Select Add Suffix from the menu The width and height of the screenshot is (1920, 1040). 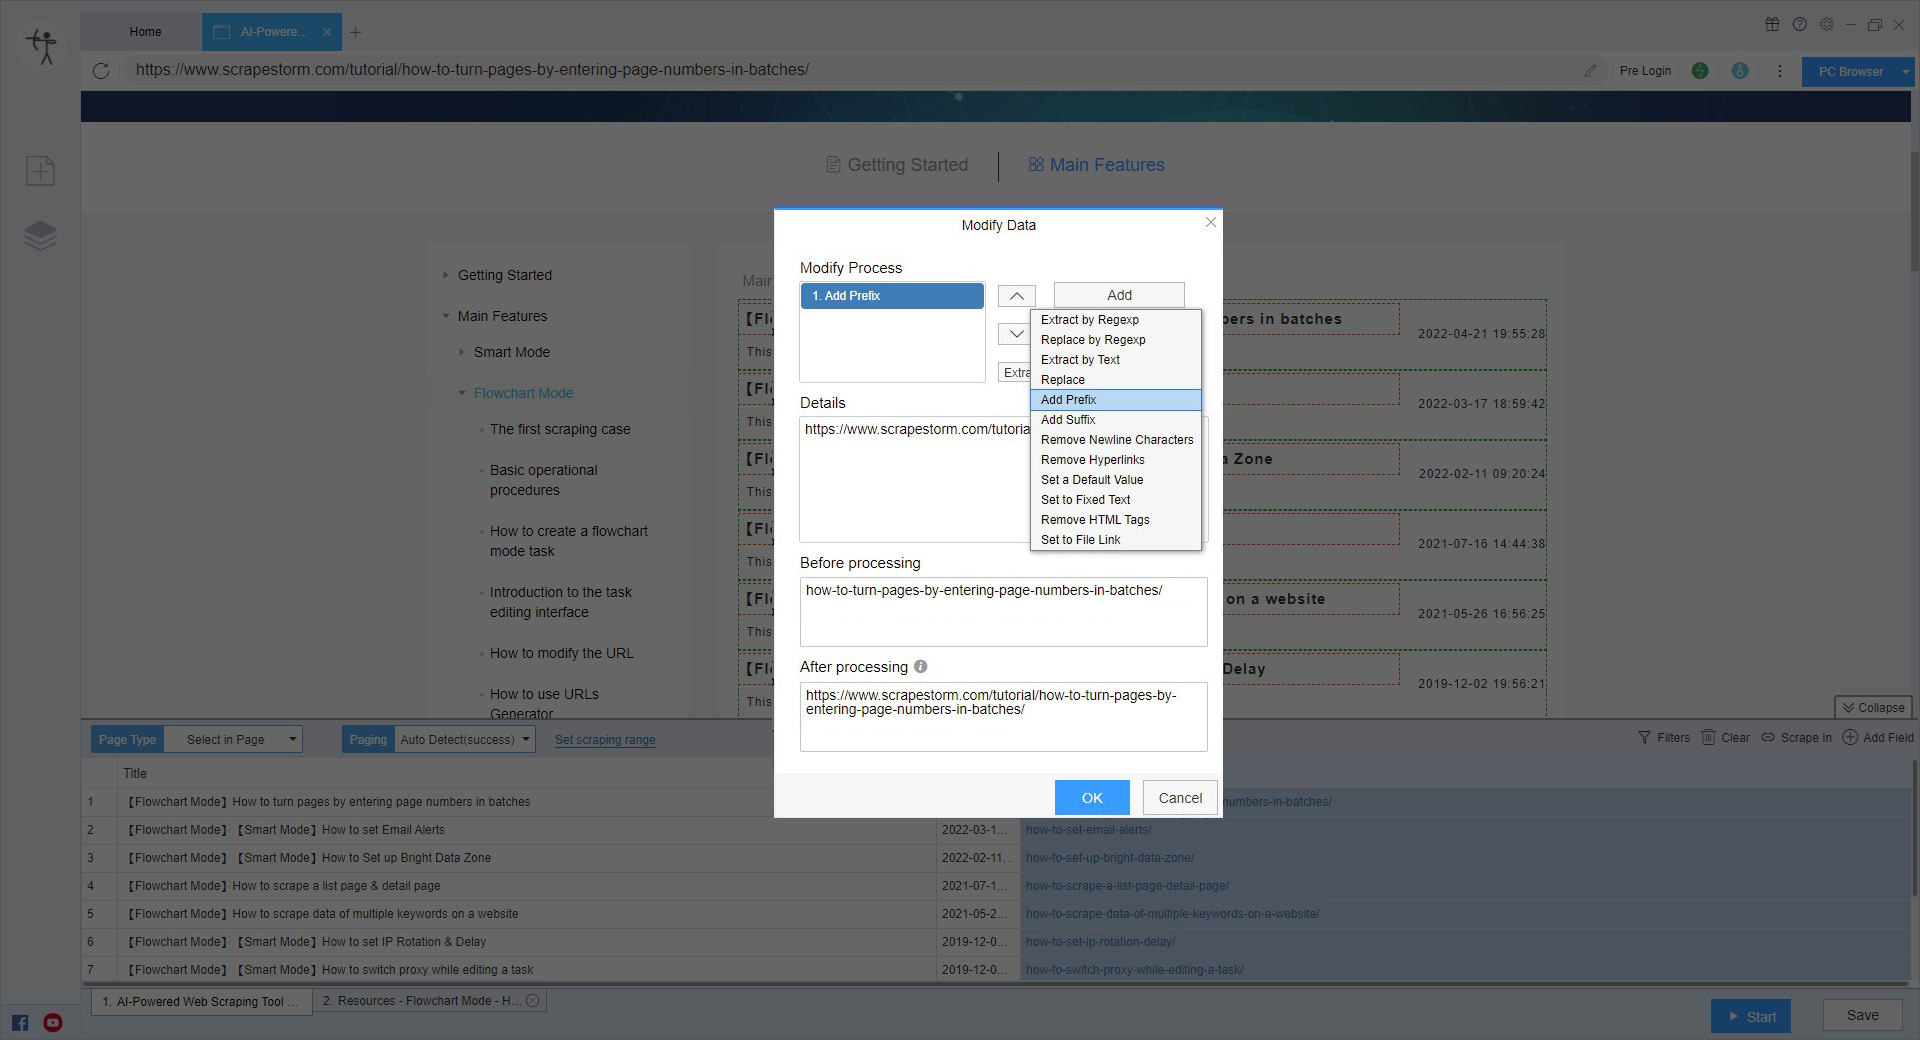point(1068,419)
